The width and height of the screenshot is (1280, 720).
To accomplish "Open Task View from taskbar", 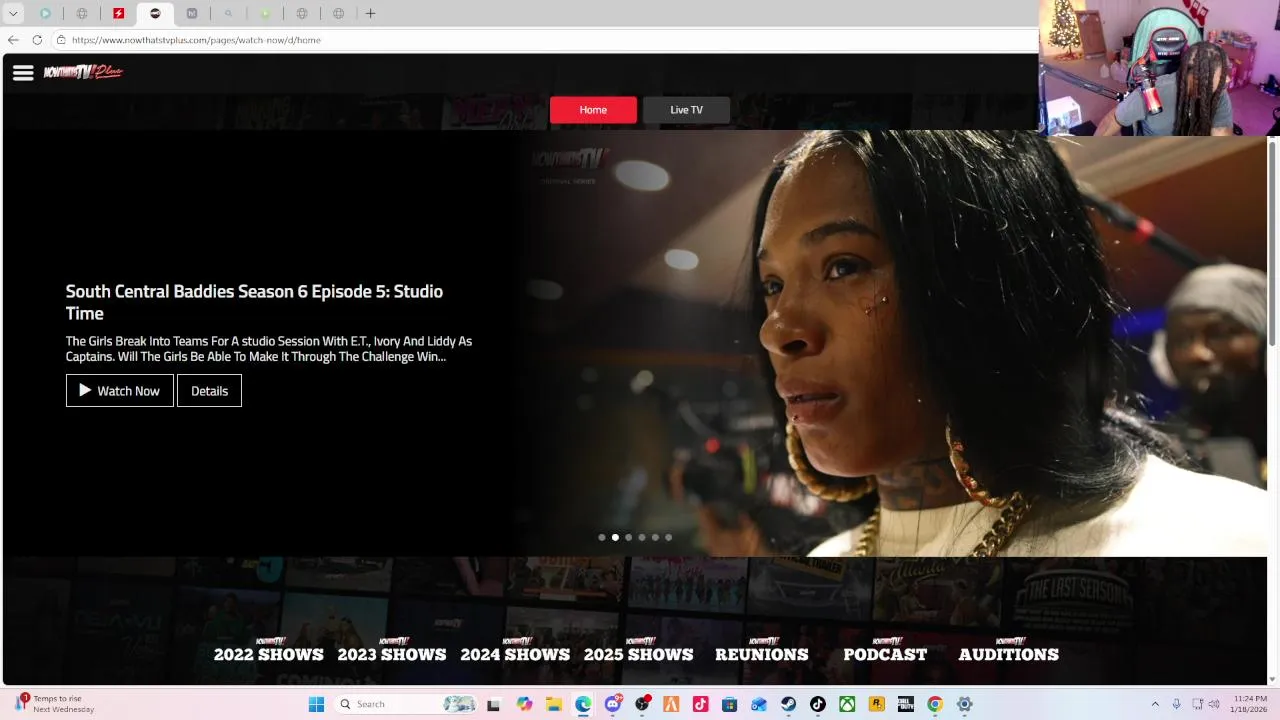I will (x=493, y=704).
